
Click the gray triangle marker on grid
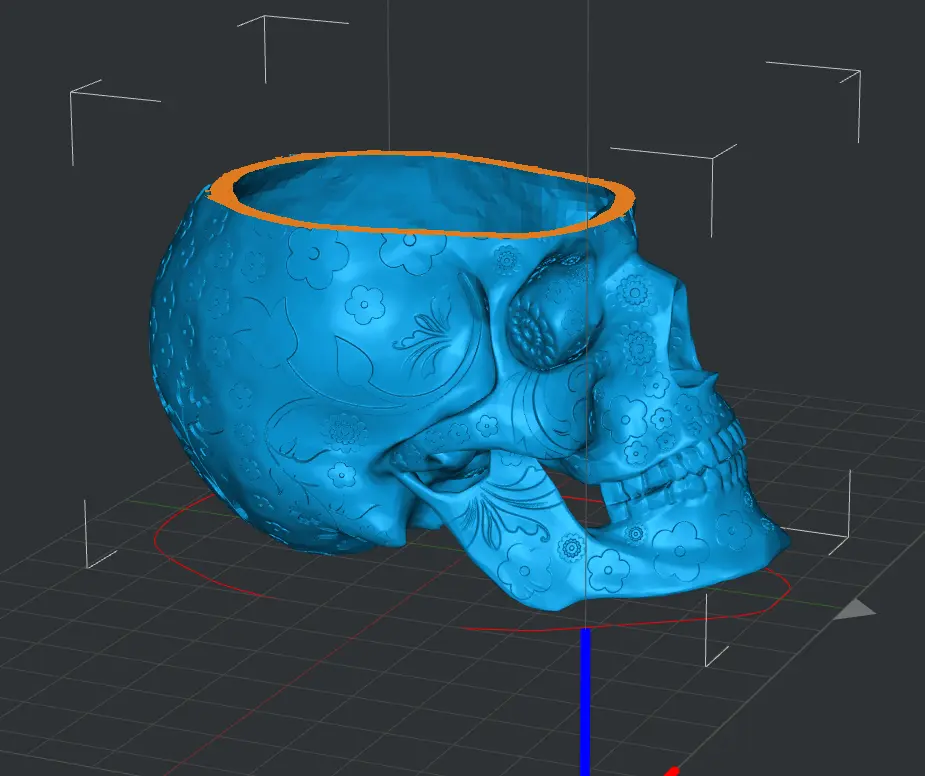point(853,609)
